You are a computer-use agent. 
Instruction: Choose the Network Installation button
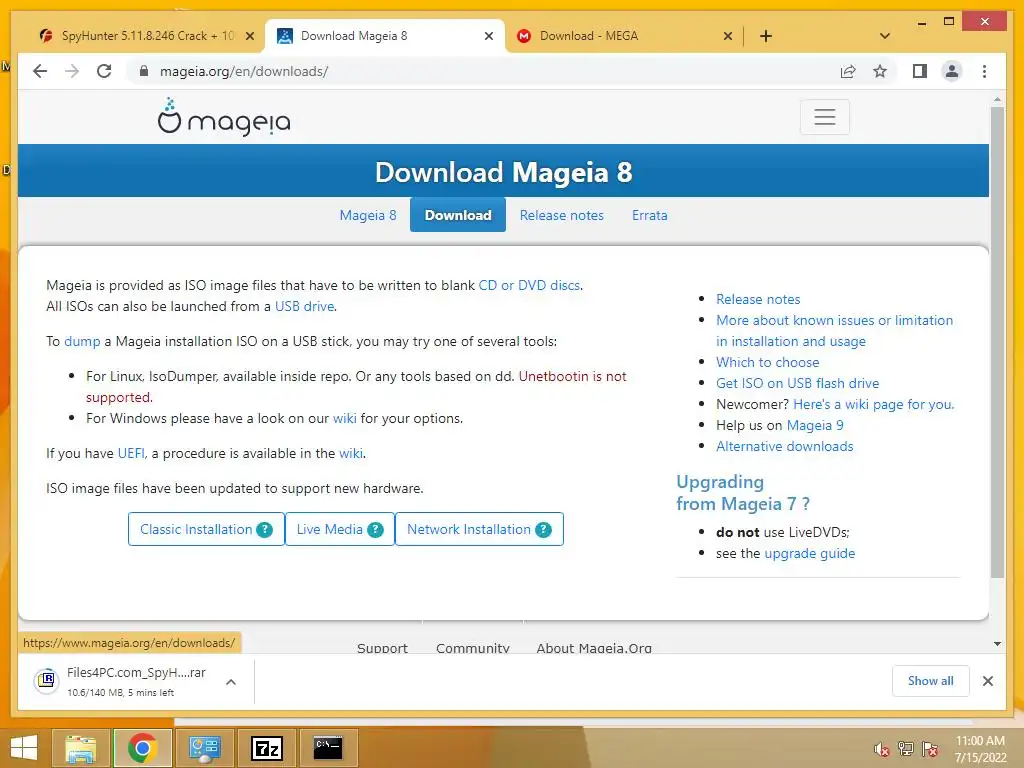click(479, 529)
